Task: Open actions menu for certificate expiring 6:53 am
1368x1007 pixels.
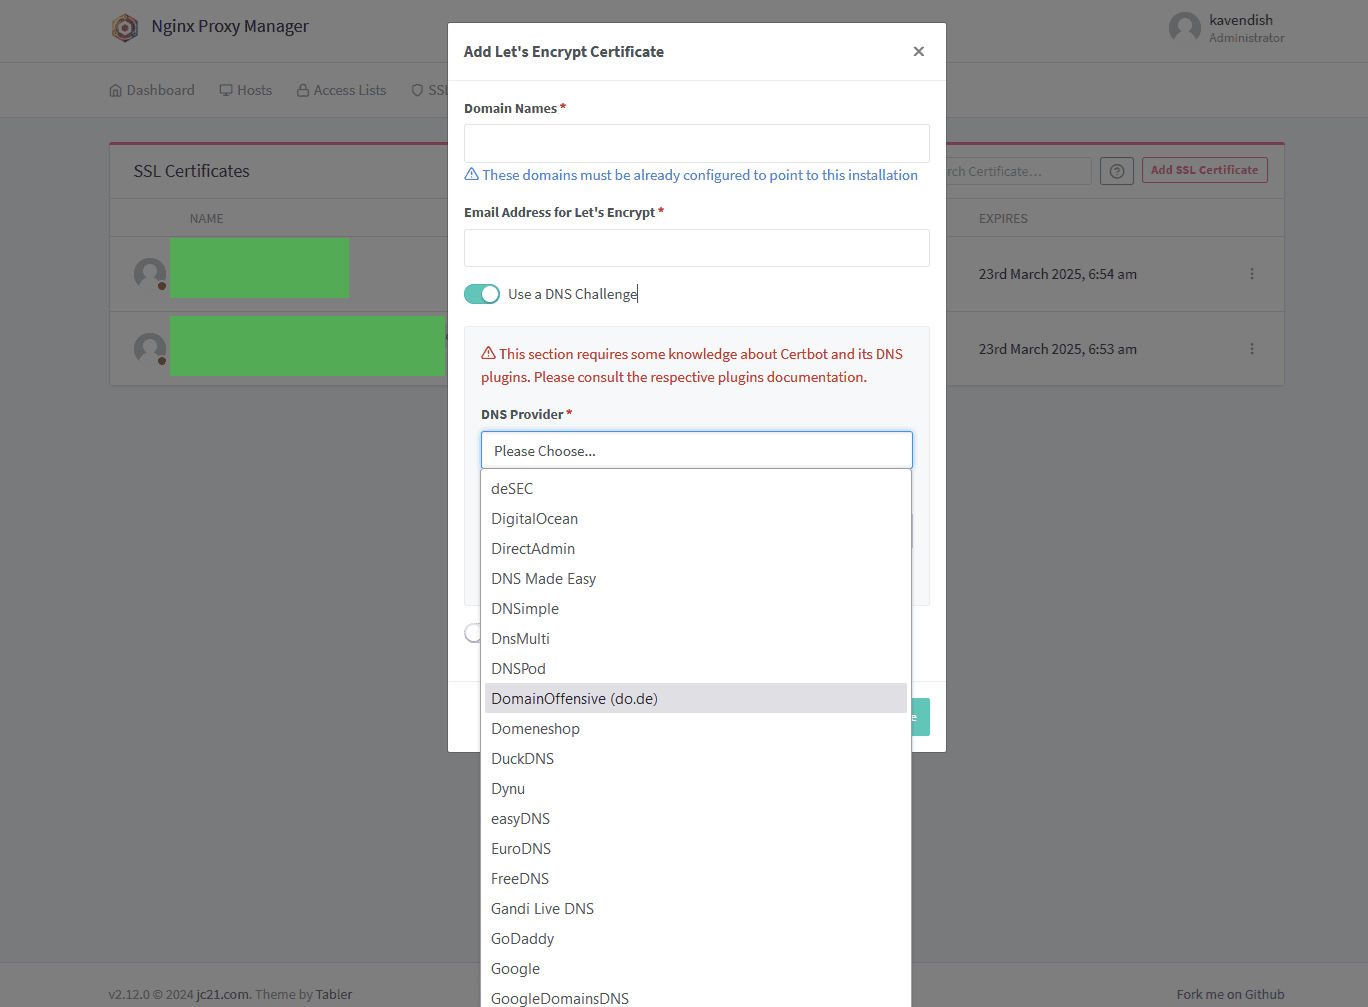Action: pyautogui.click(x=1252, y=349)
